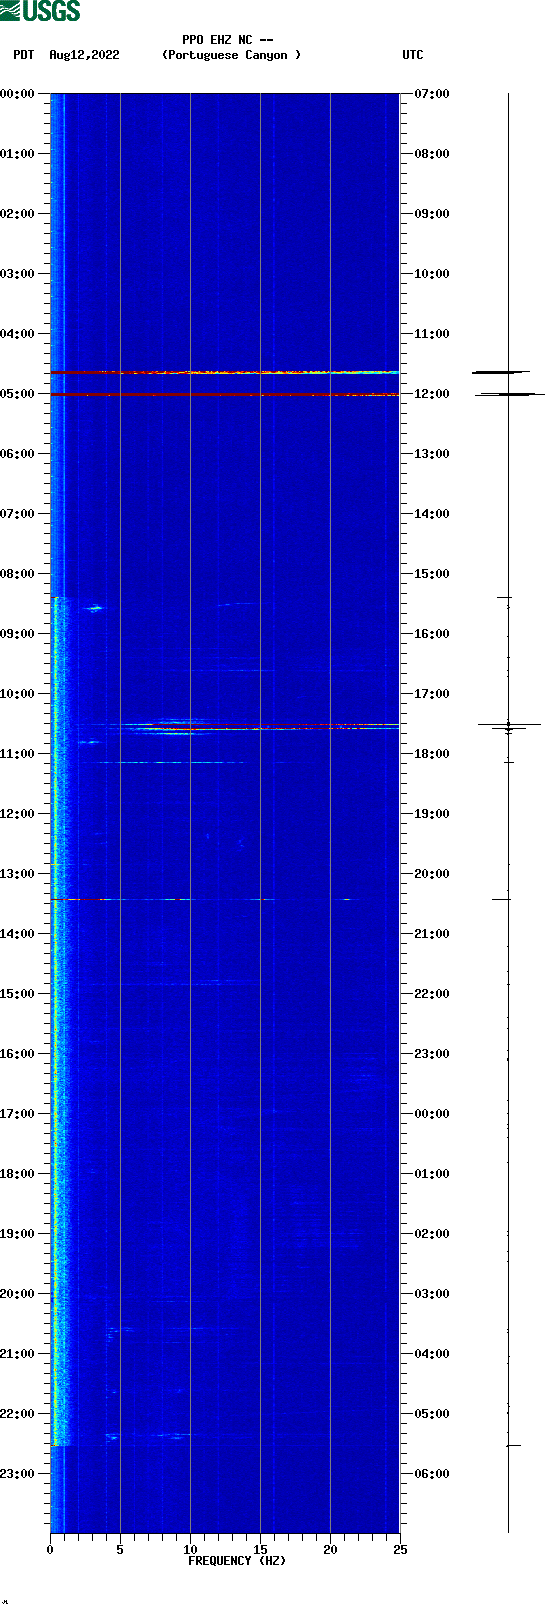
Task: Select the station title 'PPO EHZ NC --'
Action: [x=228, y=40]
